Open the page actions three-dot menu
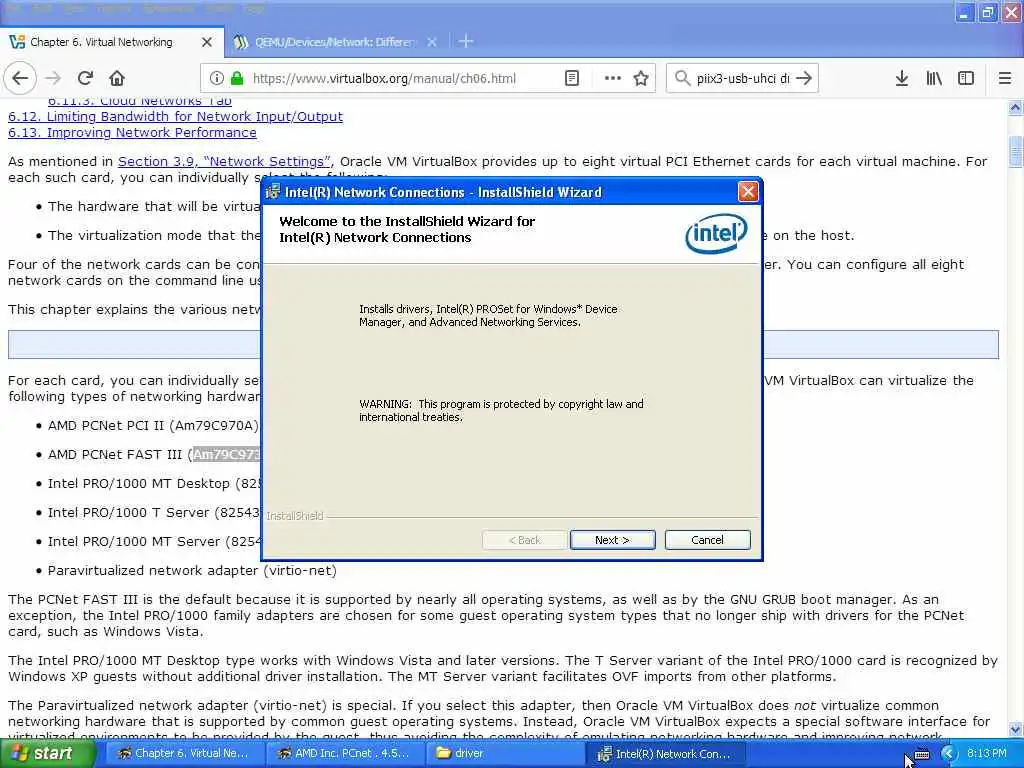The image size is (1024, 768). pos(613,78)
